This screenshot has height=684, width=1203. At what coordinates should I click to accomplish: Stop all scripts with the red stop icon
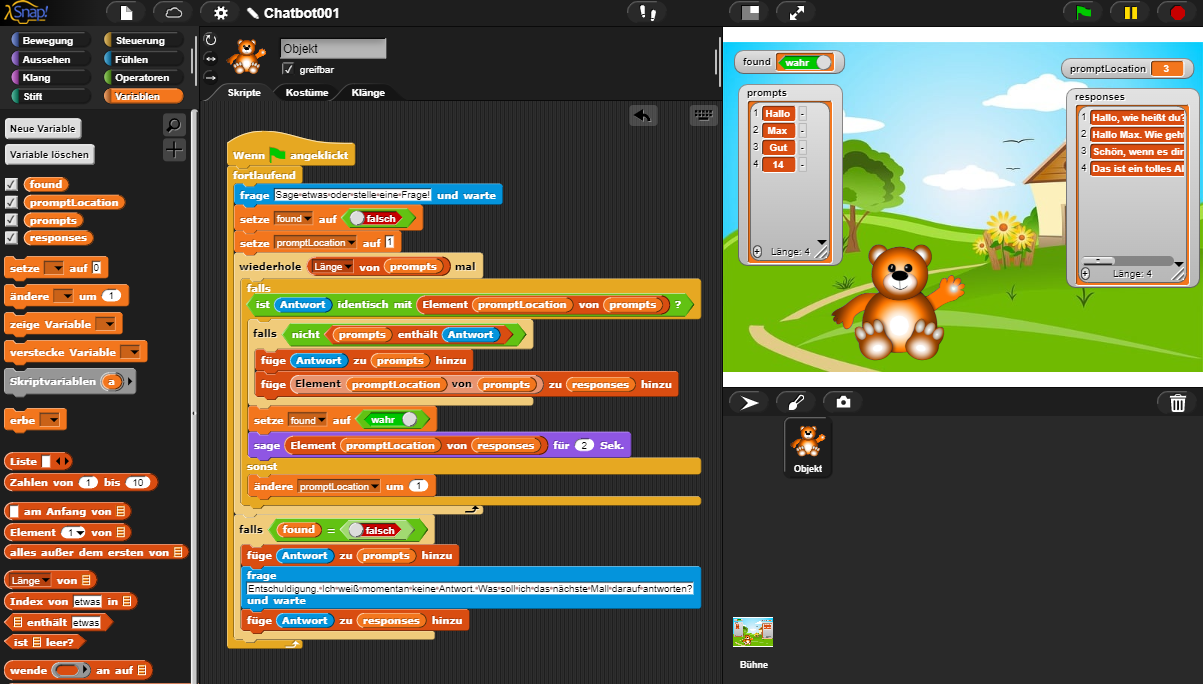(1178, 13)
